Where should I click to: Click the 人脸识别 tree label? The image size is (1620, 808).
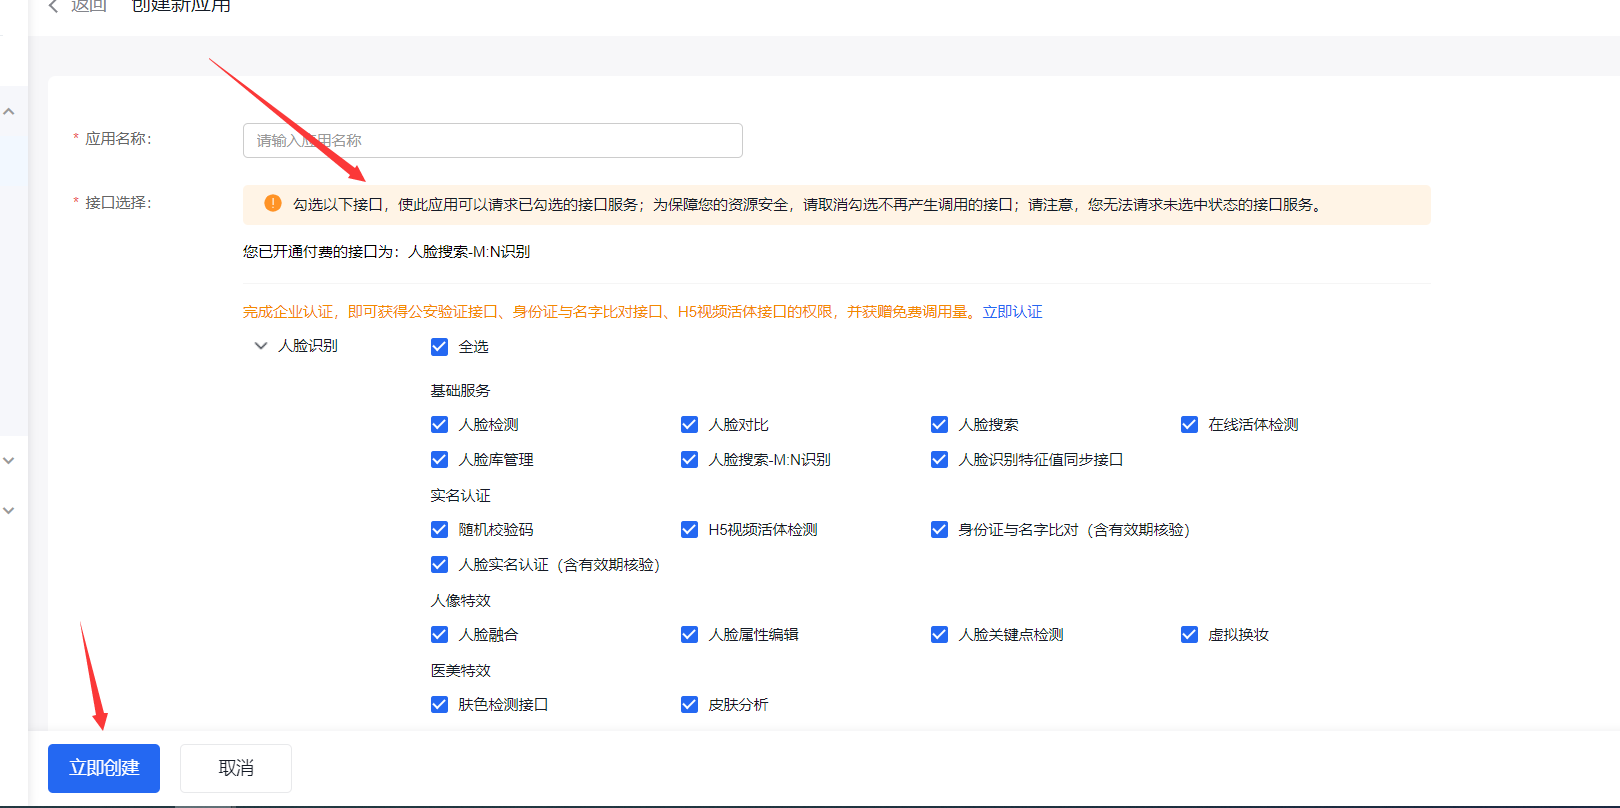[308, 346]
